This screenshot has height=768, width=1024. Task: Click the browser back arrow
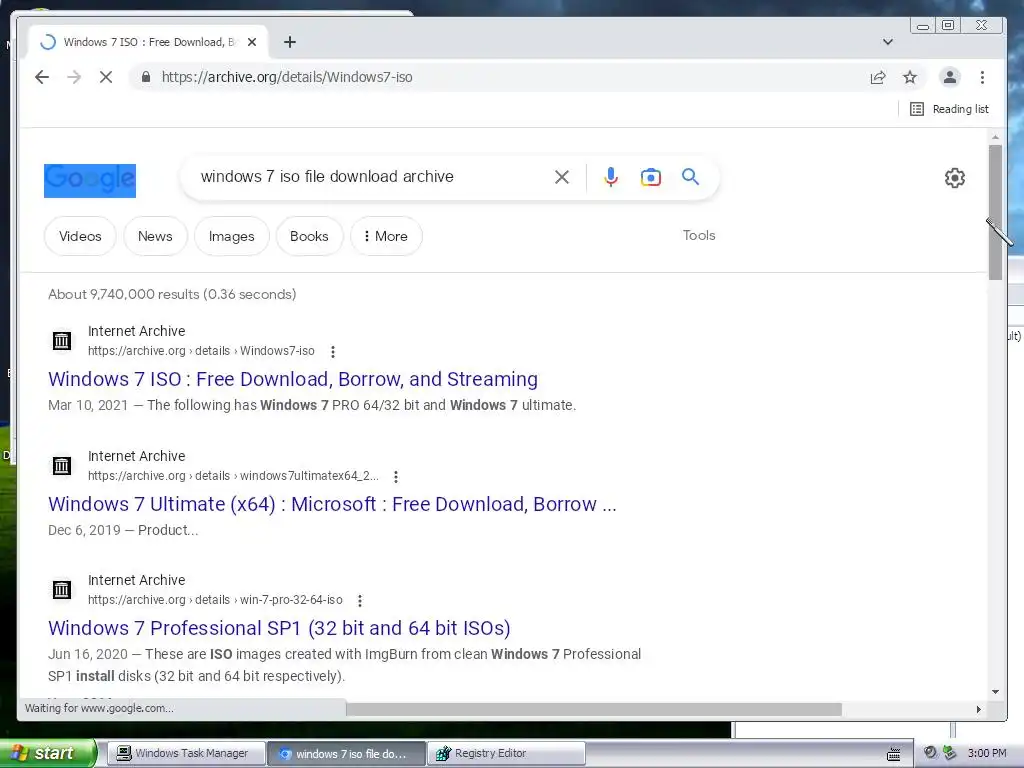(x=42, y=77)
